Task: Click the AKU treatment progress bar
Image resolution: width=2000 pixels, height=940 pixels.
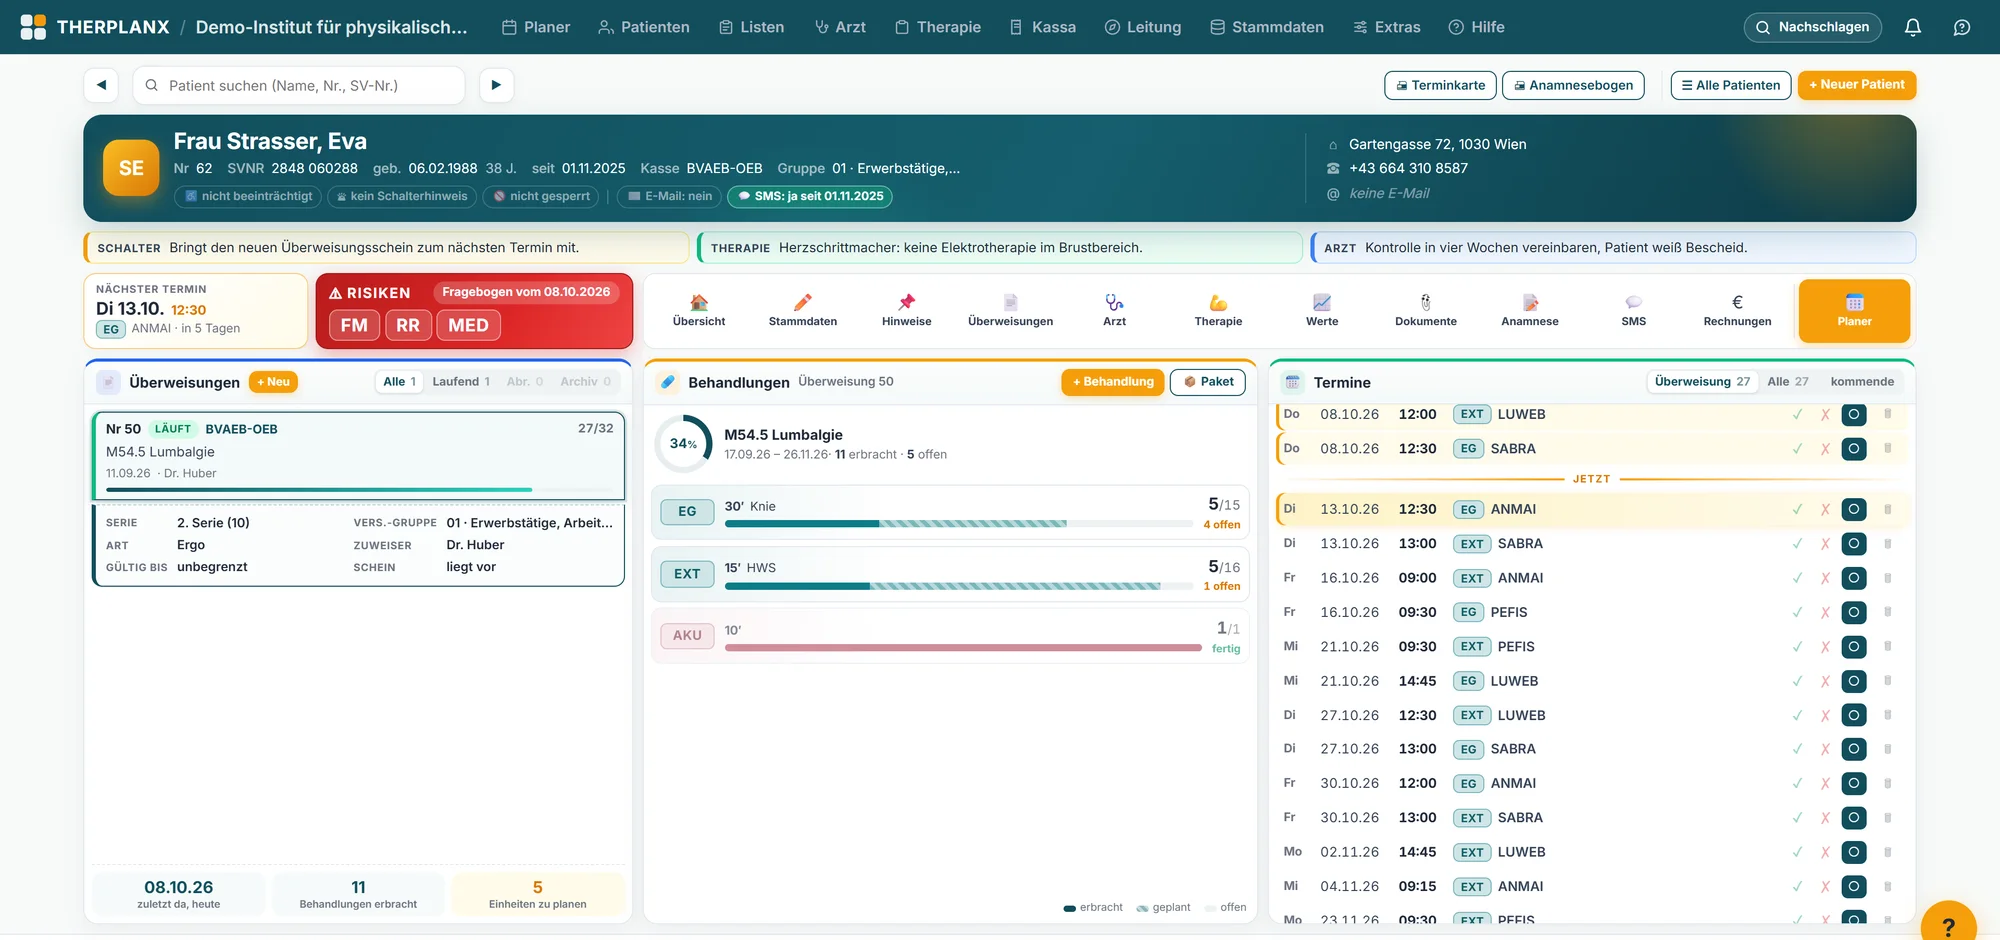Action: [x=962, y=648]
